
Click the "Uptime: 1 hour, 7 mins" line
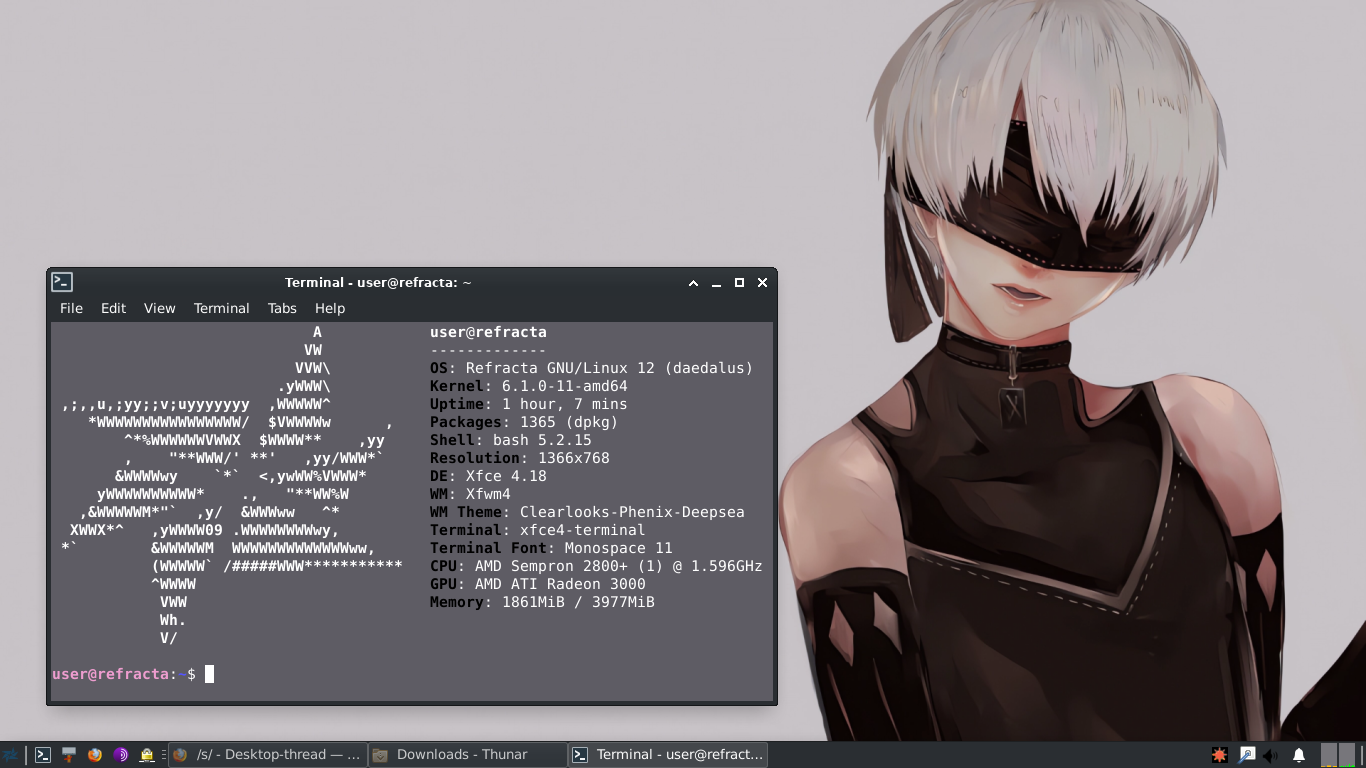coord(529,404)
